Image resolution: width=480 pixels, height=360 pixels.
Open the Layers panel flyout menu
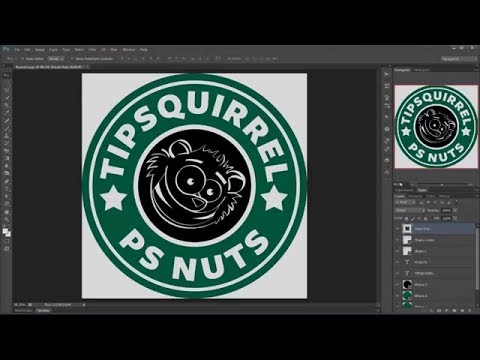477,196
